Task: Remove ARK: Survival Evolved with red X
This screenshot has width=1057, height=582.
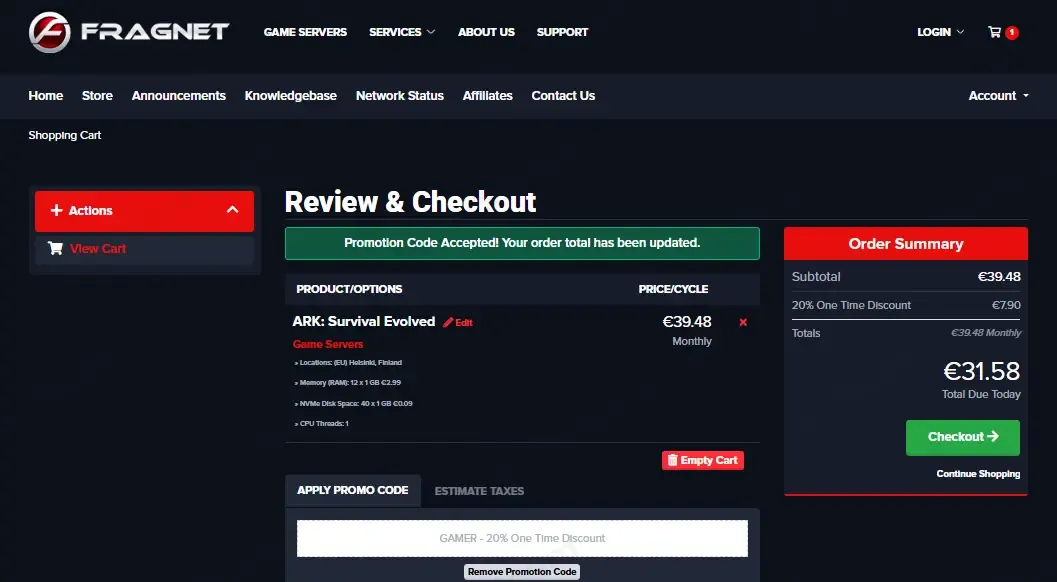Action: [743, 322]
